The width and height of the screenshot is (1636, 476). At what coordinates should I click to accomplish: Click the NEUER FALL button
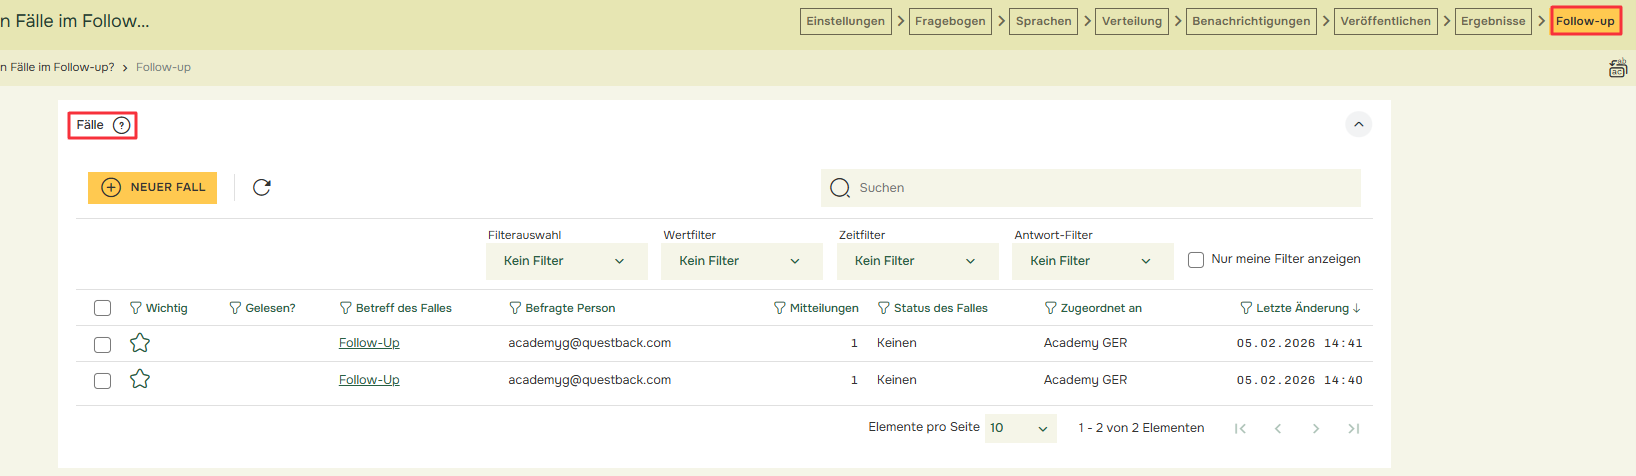pos(152,187)
